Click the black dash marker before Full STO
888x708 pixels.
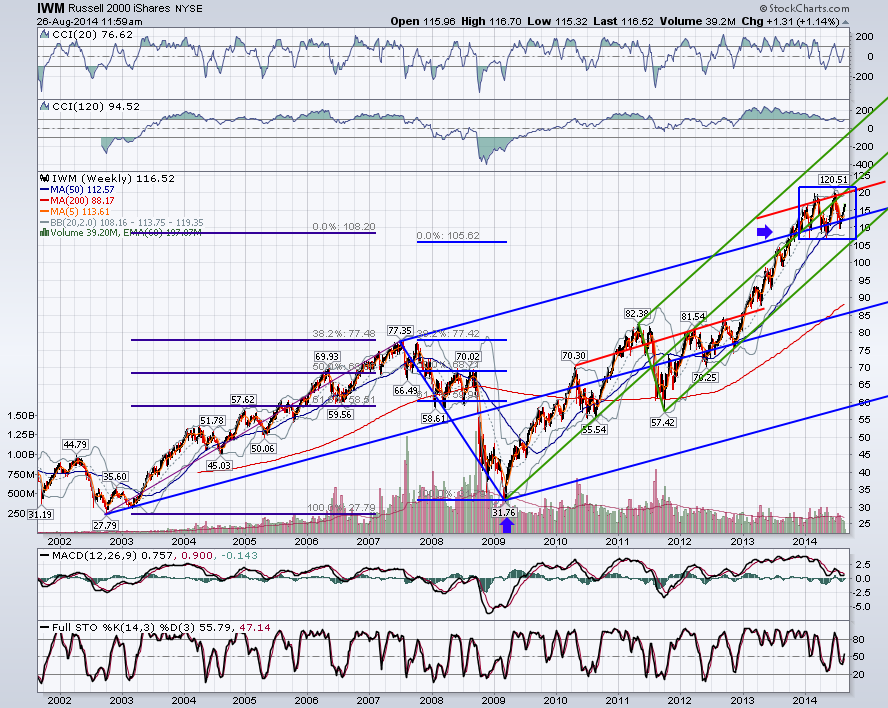click(45, 628)
